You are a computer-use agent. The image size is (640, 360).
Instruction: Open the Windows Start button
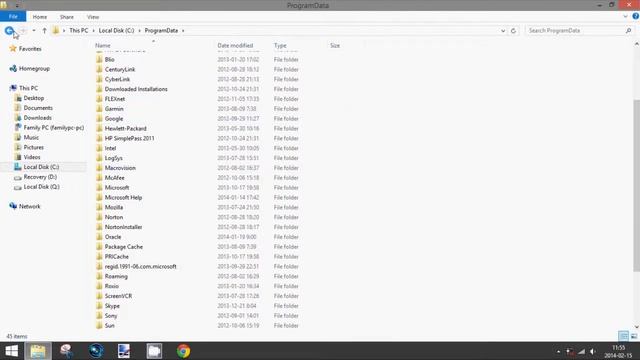(11, 351)
